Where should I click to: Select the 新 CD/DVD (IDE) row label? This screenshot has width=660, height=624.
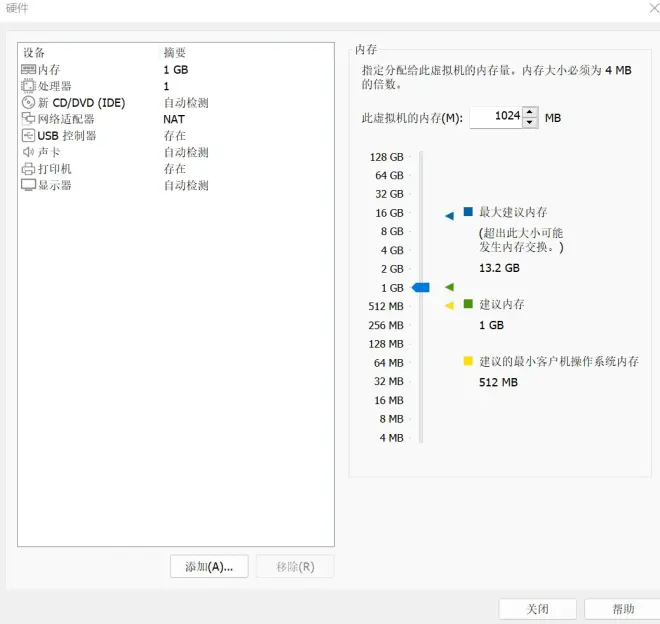click(81, 103)
